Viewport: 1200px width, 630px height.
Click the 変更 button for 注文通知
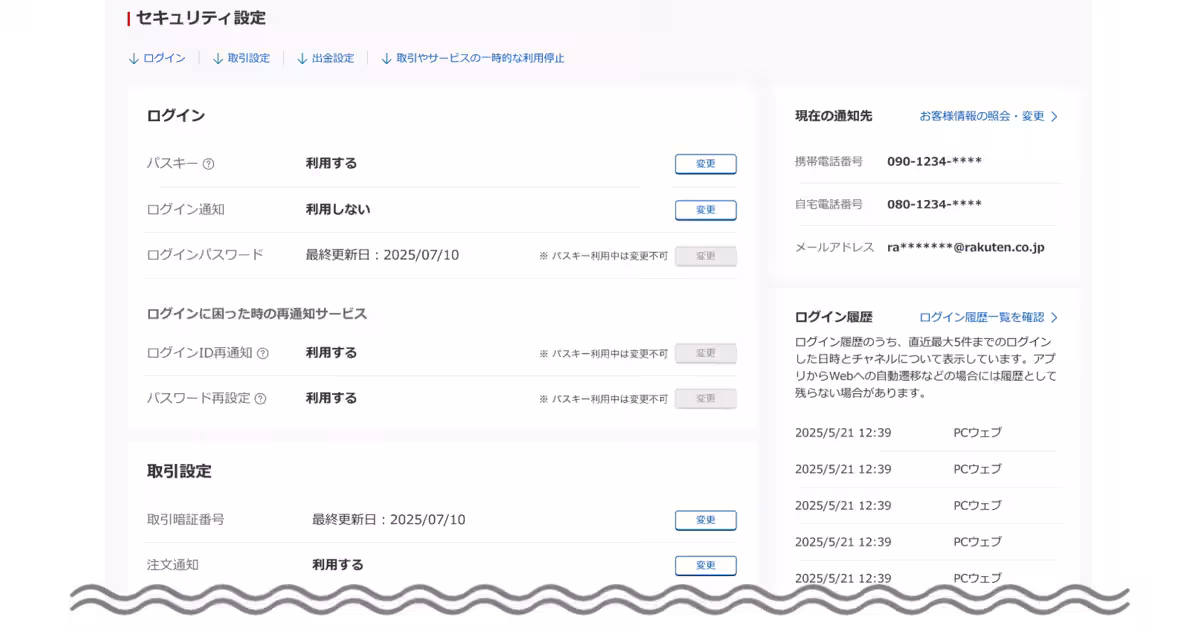(x=705, y=565)
